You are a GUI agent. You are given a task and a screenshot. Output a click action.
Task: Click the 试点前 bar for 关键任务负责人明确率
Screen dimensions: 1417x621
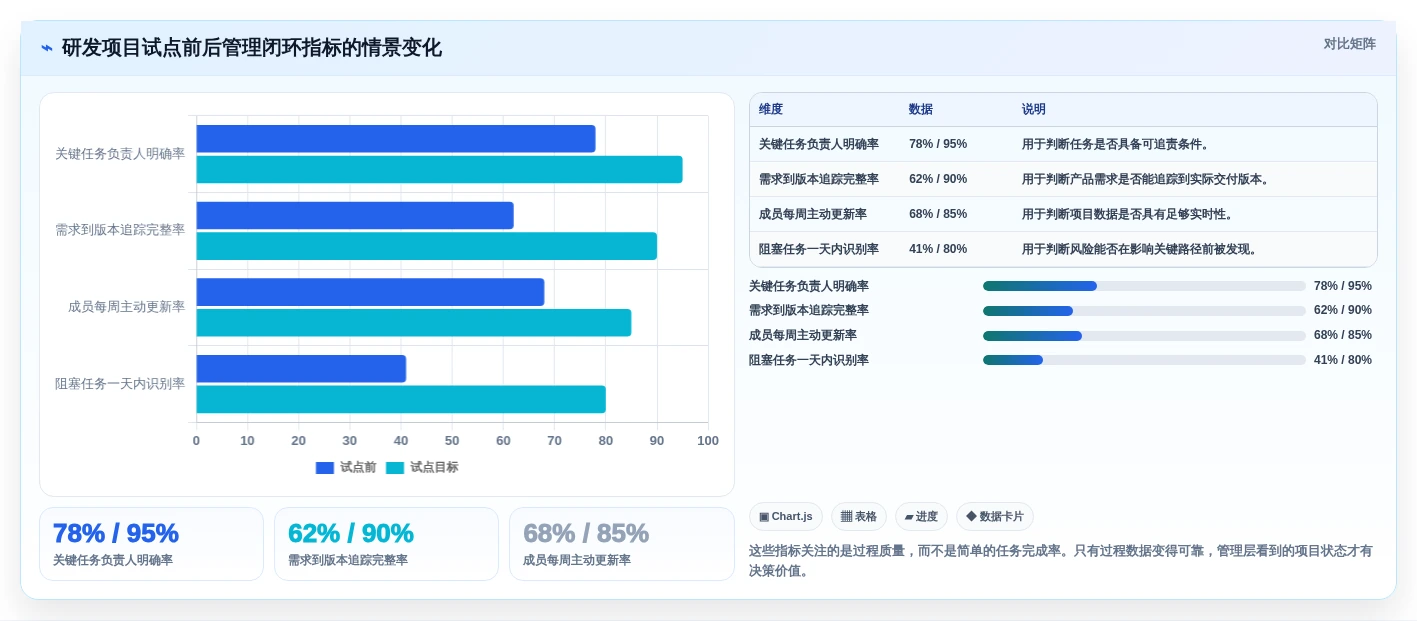pyautogui.click(x=396, y=139)
